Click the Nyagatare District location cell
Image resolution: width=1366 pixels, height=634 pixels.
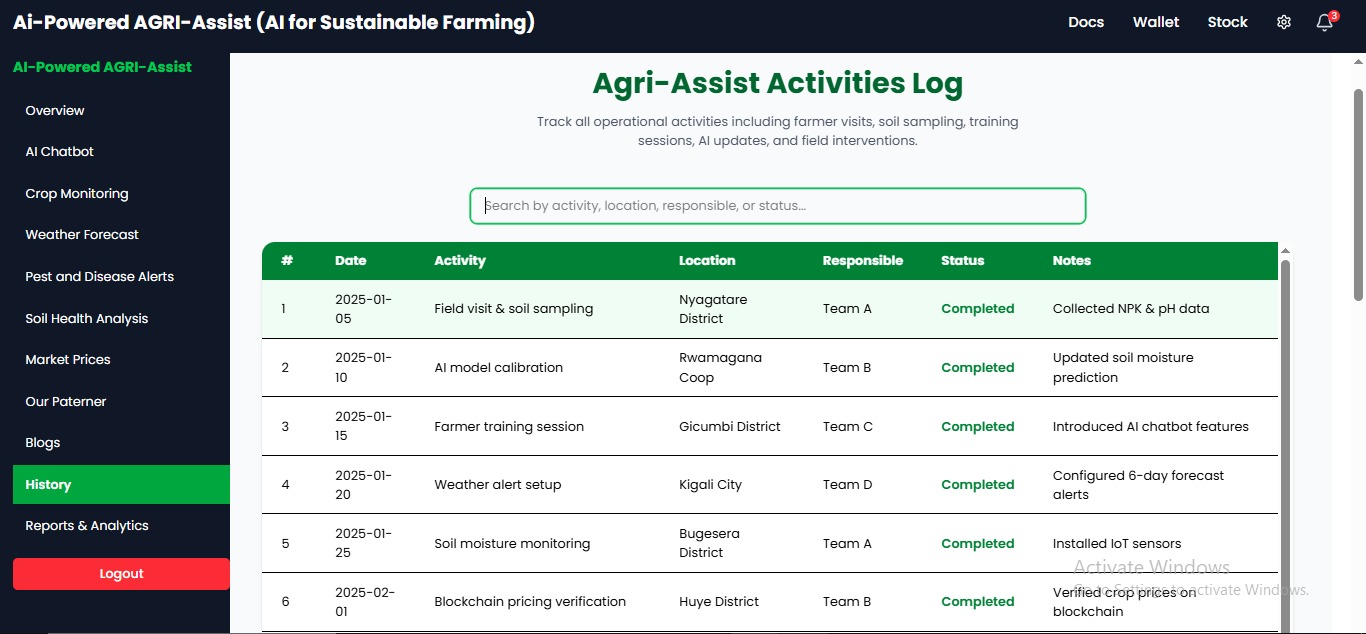[713, 309]
